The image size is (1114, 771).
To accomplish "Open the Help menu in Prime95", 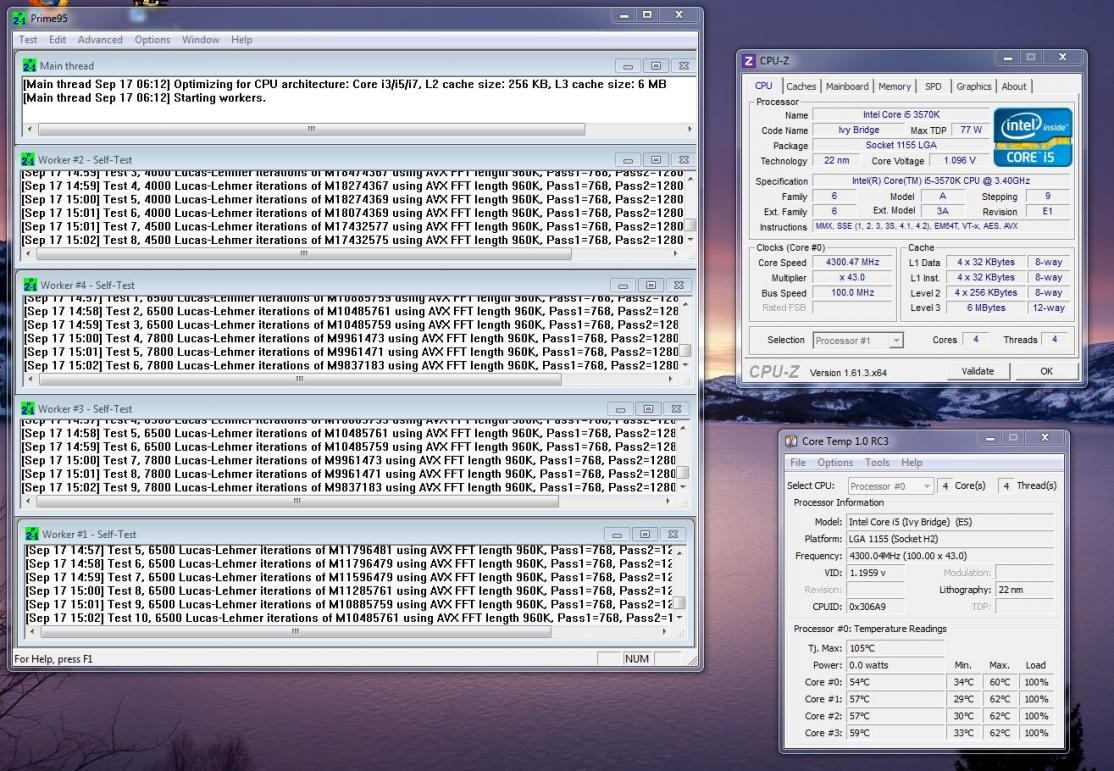I will pyautogui.click(x=242, y=40).
